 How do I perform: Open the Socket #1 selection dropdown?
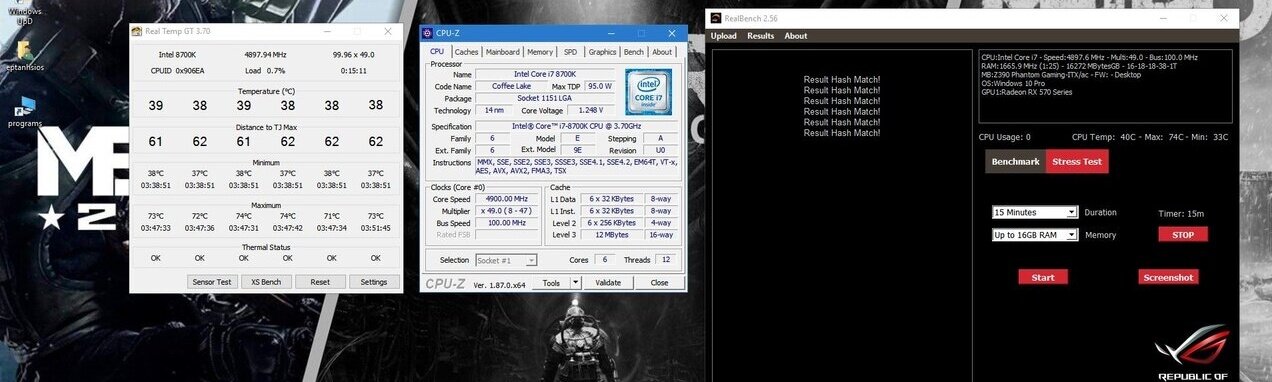[x=505, y=260]
